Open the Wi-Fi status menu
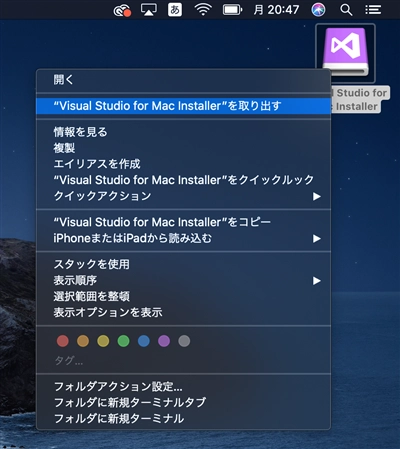The image size is (400, 449). point(203,10)
